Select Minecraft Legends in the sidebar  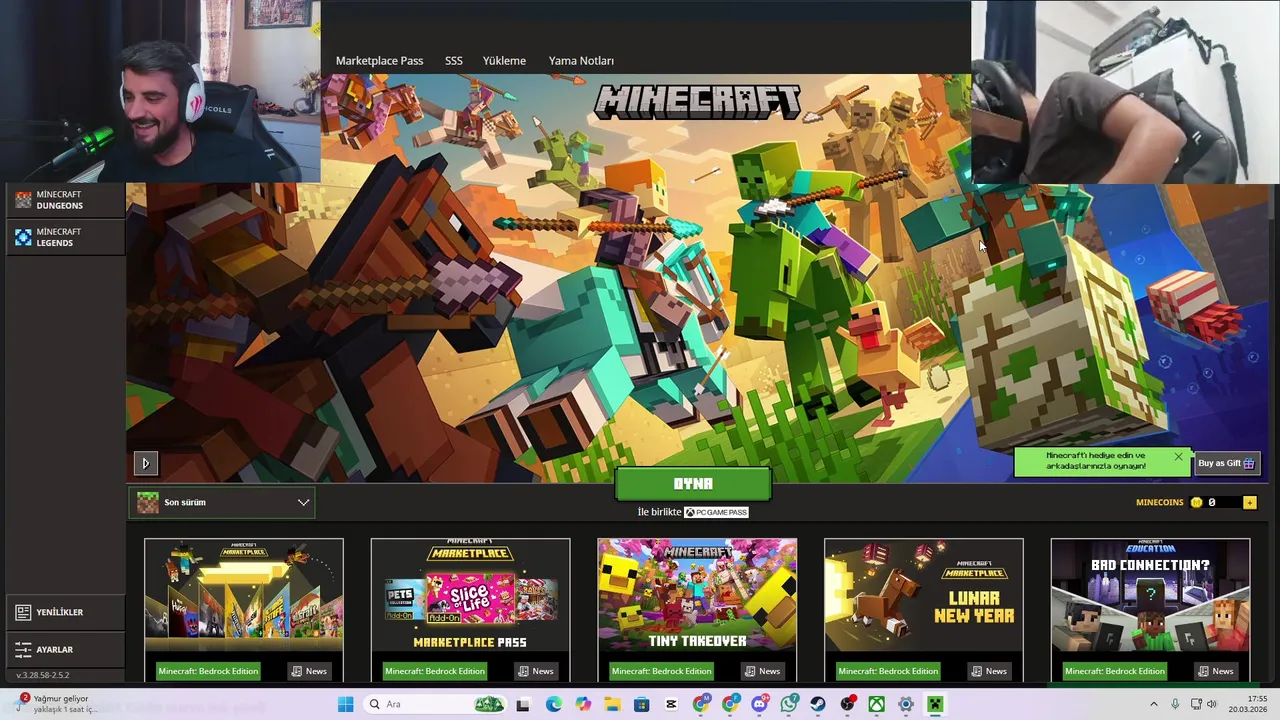[65, 237]
